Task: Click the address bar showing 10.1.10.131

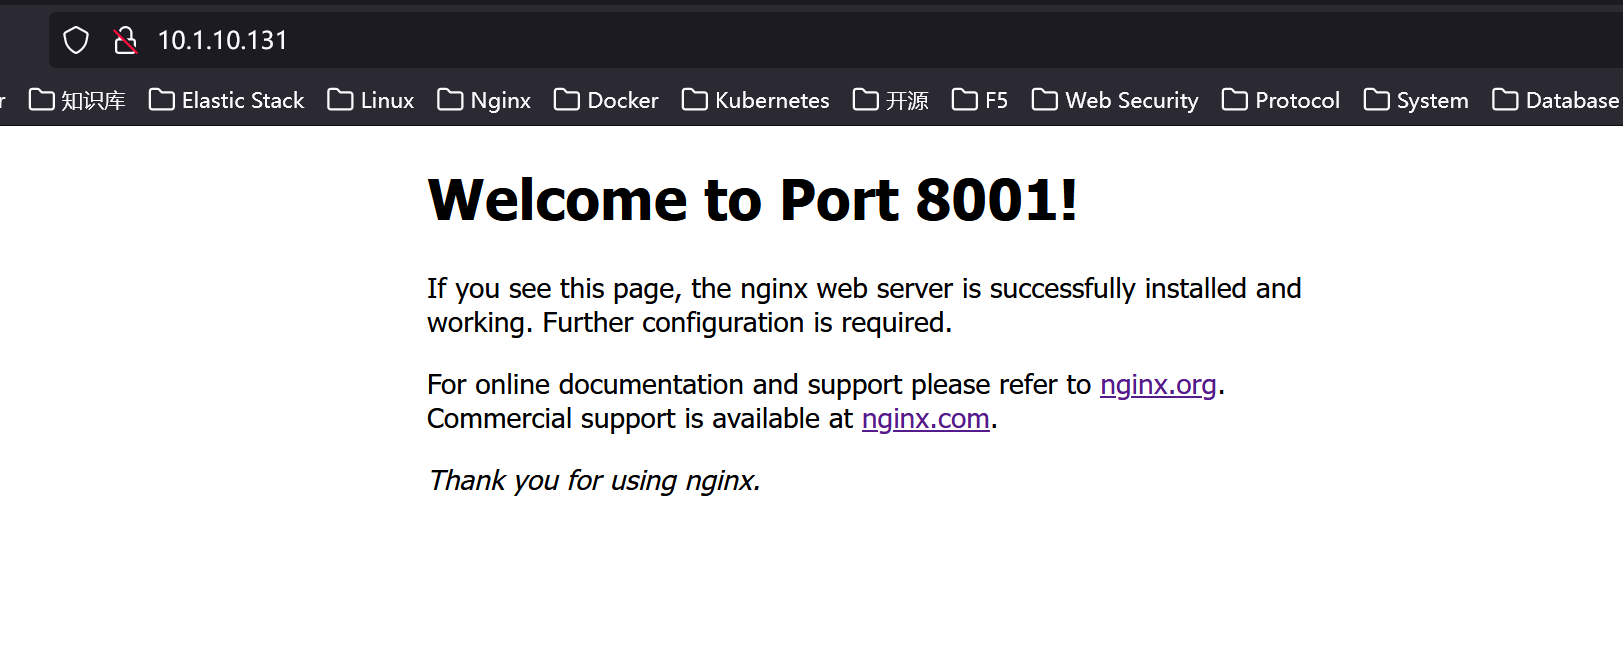Action: pyautogui.click(x=835, y=40)
